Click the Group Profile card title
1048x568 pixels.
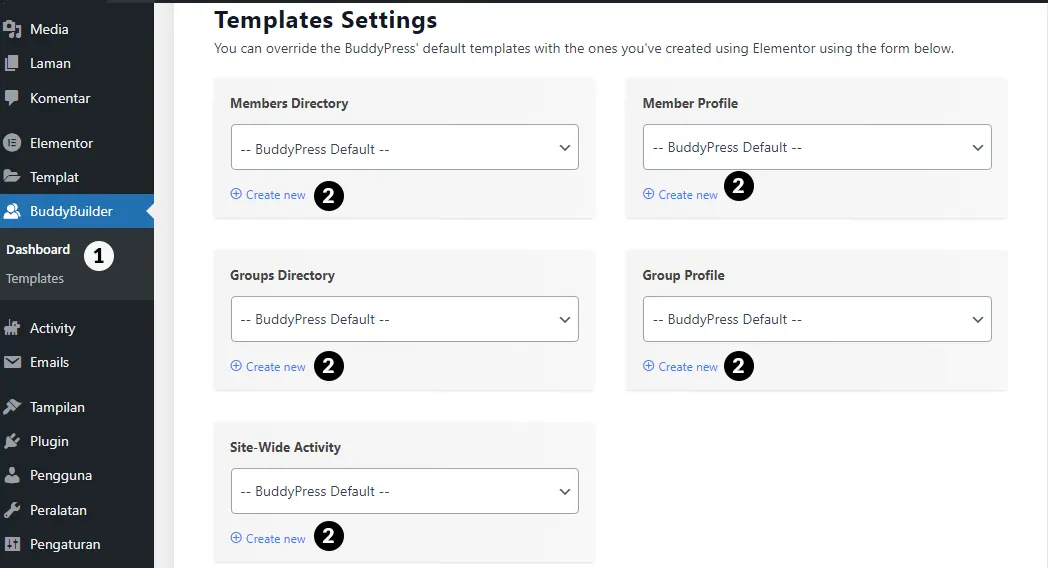(x=684, y=275)
